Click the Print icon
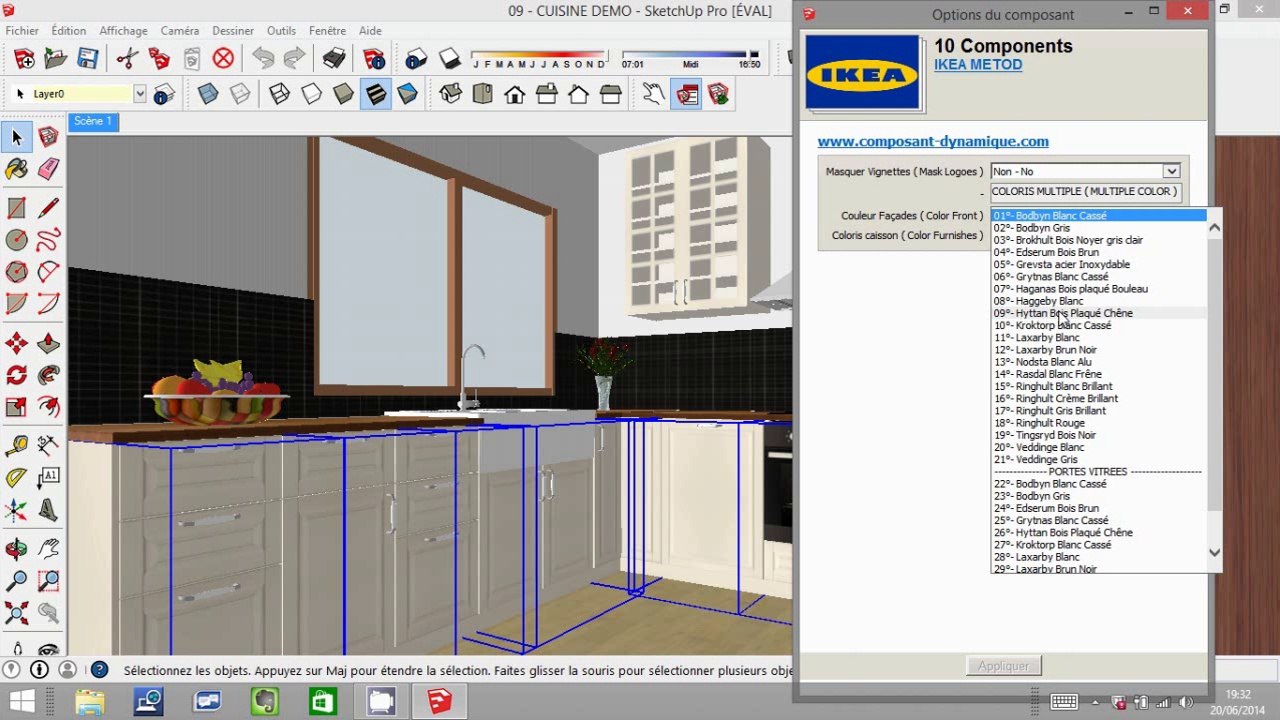 [334, 58]
